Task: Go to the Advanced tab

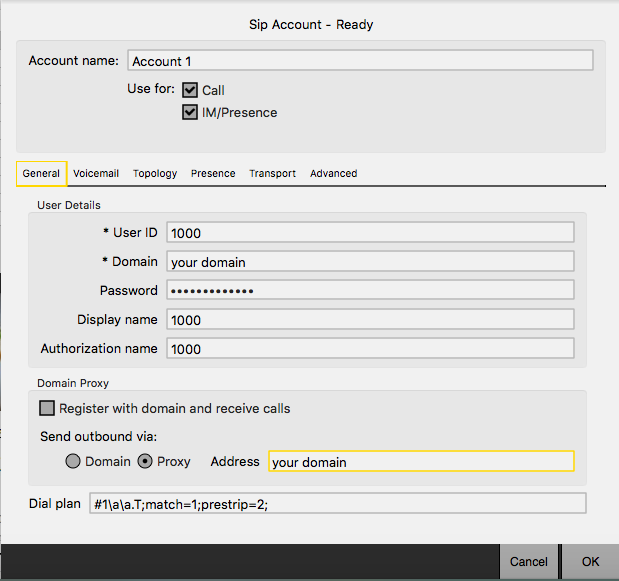Action: (x=334, y=174)
